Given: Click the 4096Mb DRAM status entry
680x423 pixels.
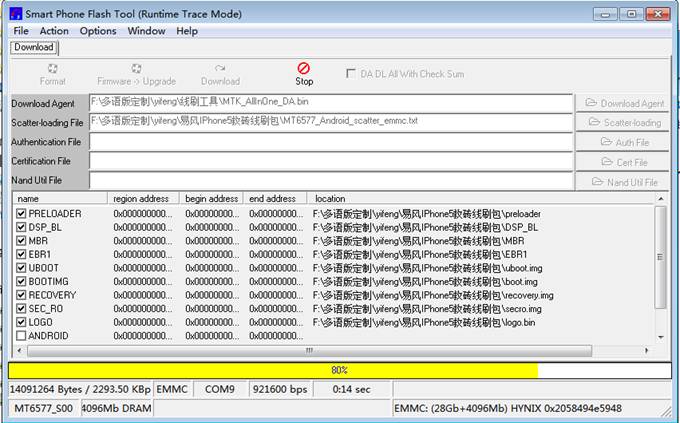Looking at the screenshot, I should [x=117, y=409].
